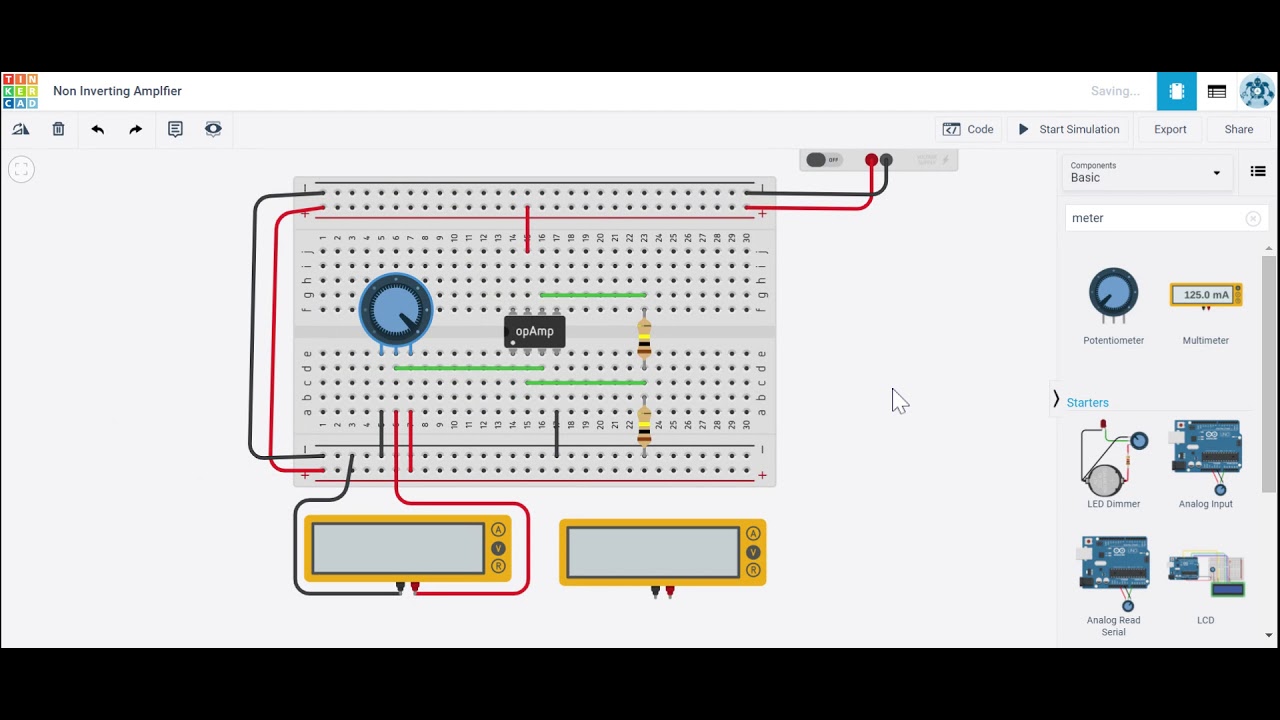1280x720 pixels.
Task: Open the Components Basic dropdown
Action: tap(1145, 173)
